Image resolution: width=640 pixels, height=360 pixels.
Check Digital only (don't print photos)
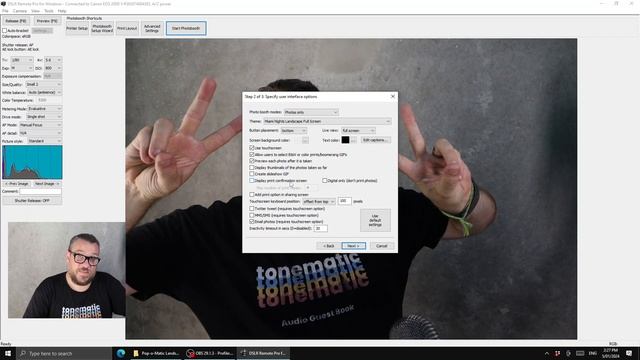pos(324,180)
